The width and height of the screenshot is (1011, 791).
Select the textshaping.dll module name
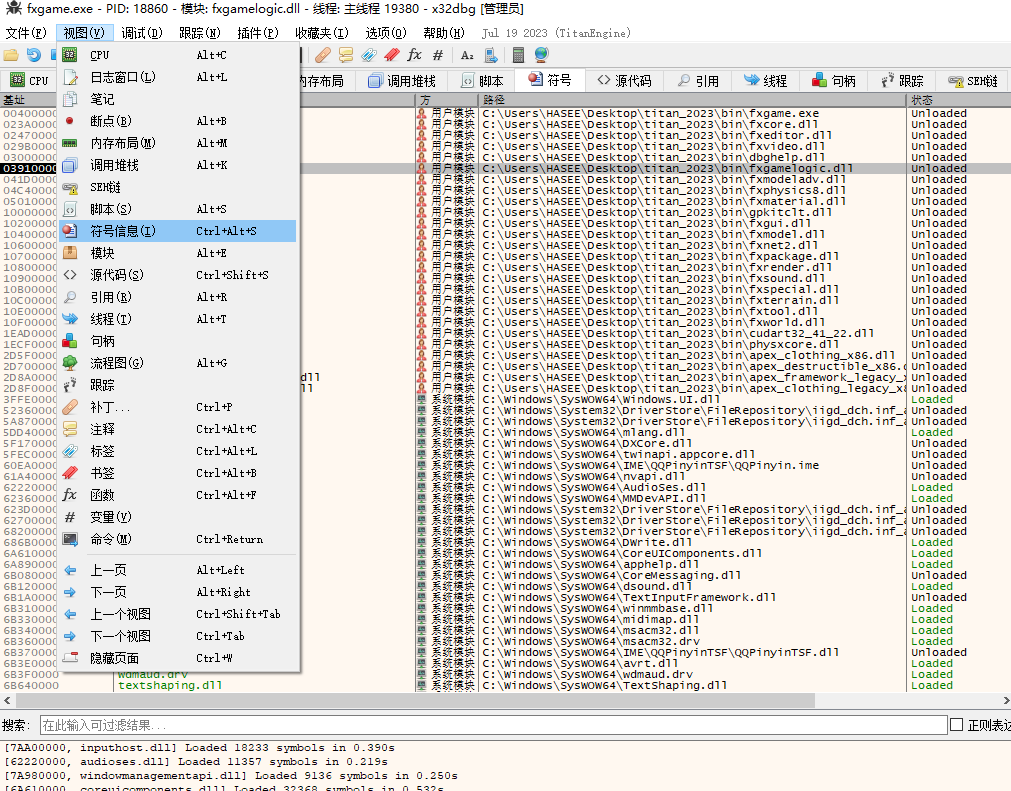170,685
